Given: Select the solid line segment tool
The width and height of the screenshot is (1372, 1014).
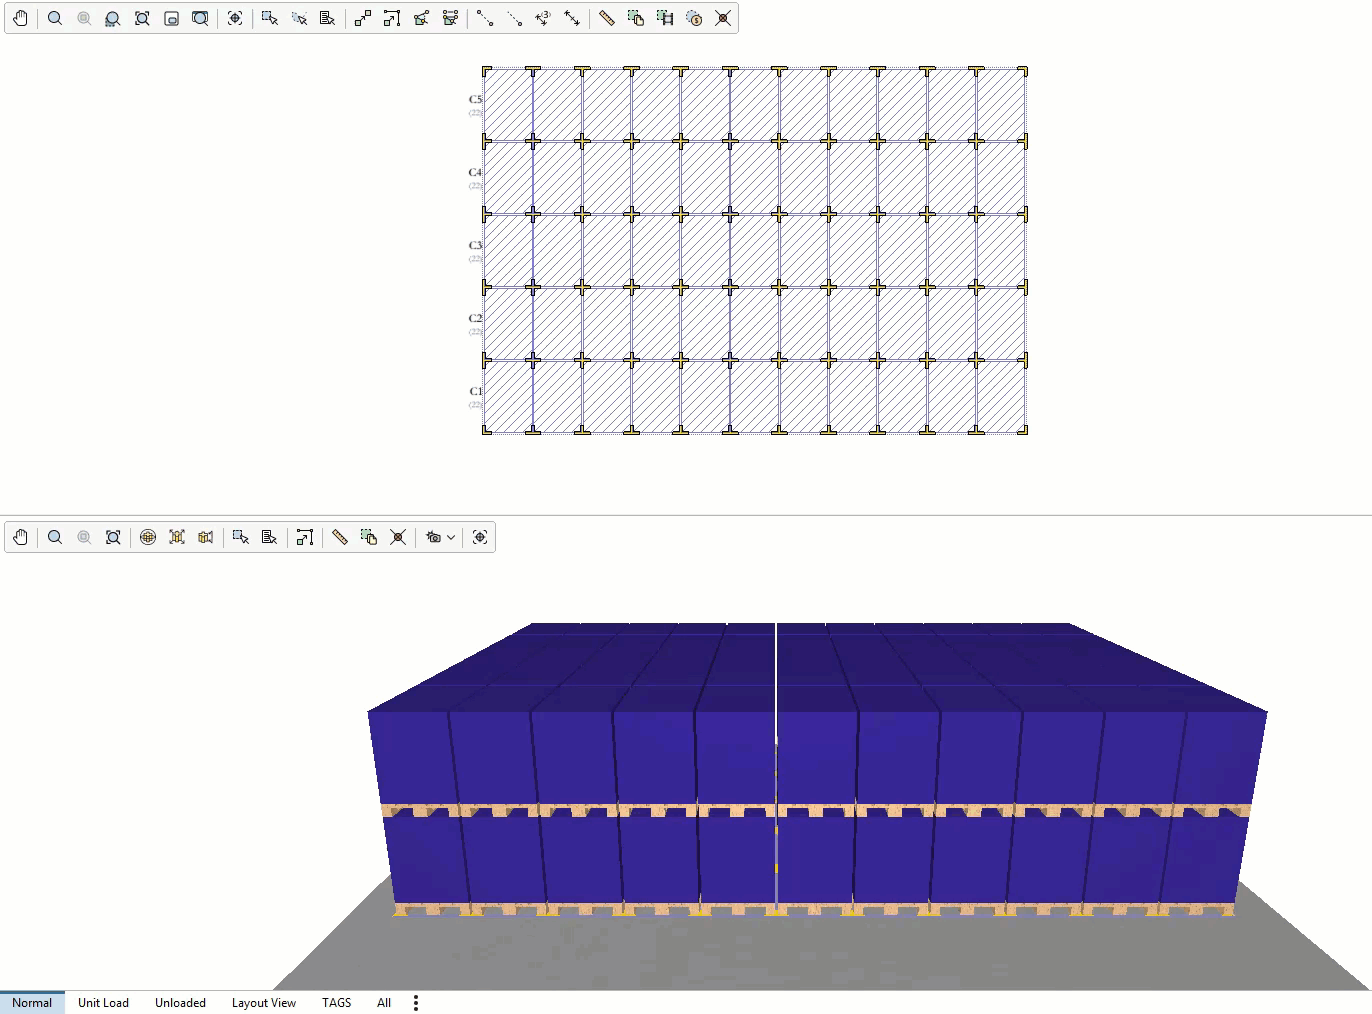Looking at the screenshot, I should click(485, 18).
